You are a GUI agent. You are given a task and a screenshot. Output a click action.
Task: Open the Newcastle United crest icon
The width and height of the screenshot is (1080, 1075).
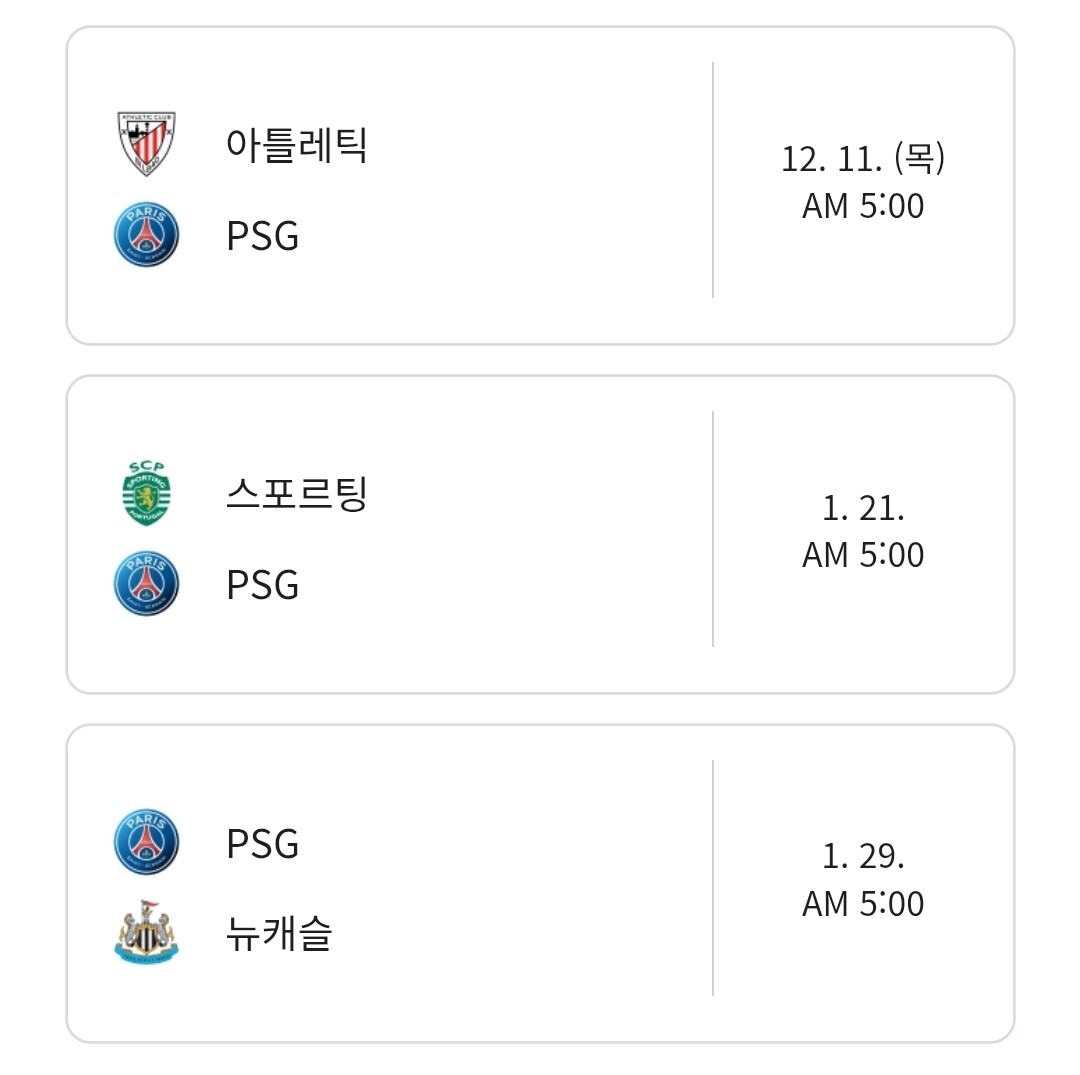point(146,933)
